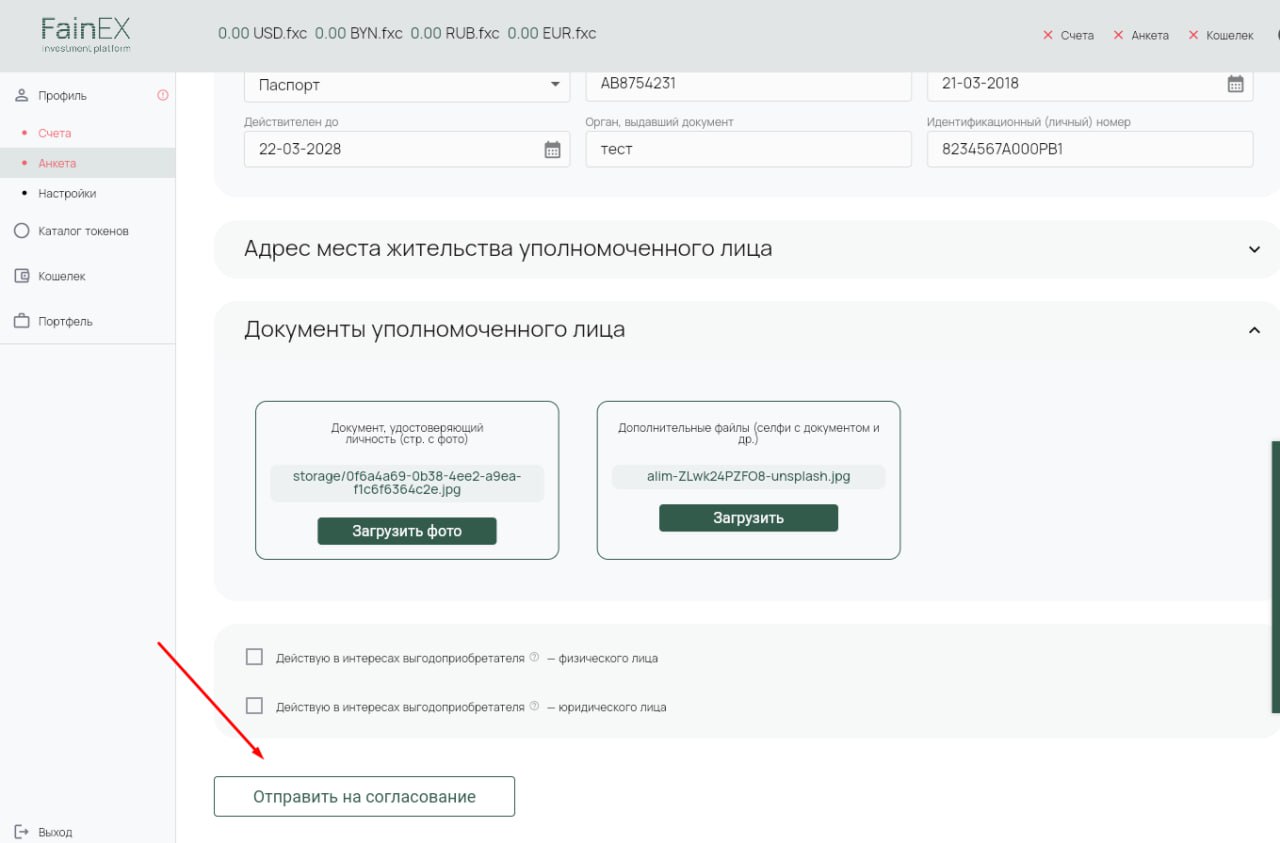This screenshot has width=1280, height=843.
Task: Click Загрузить фото button
Action: pos(407,531)
